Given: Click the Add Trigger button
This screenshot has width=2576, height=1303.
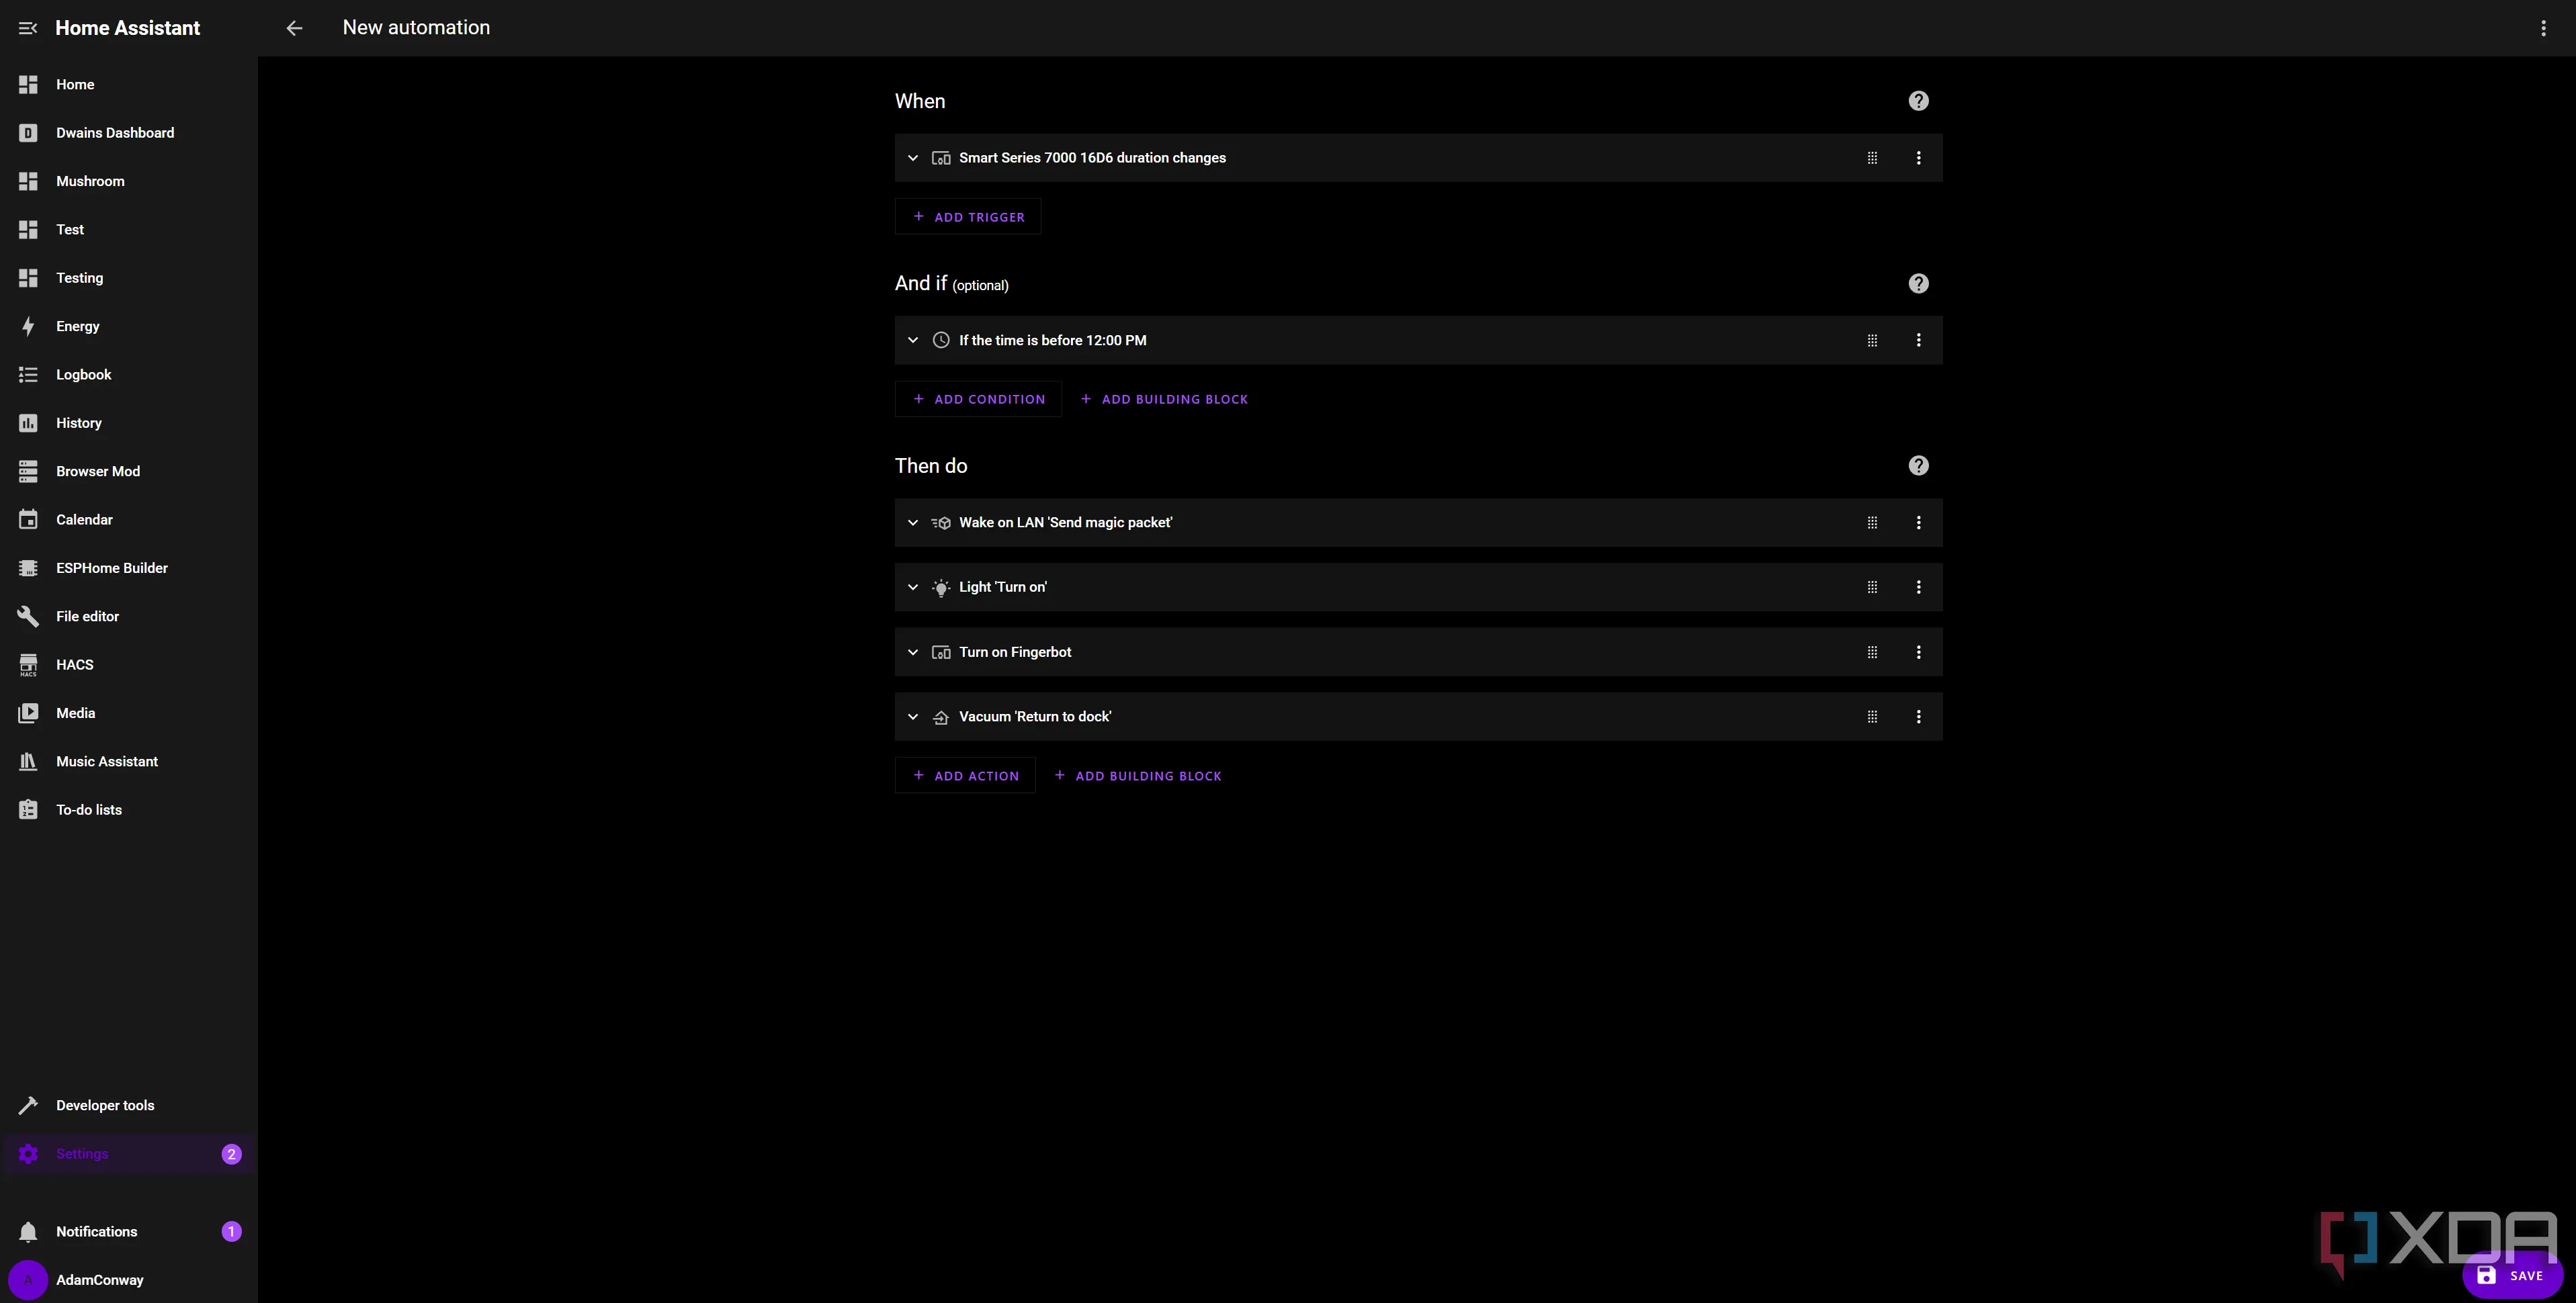Looking at the screenshot, I should tap(968, 217).
